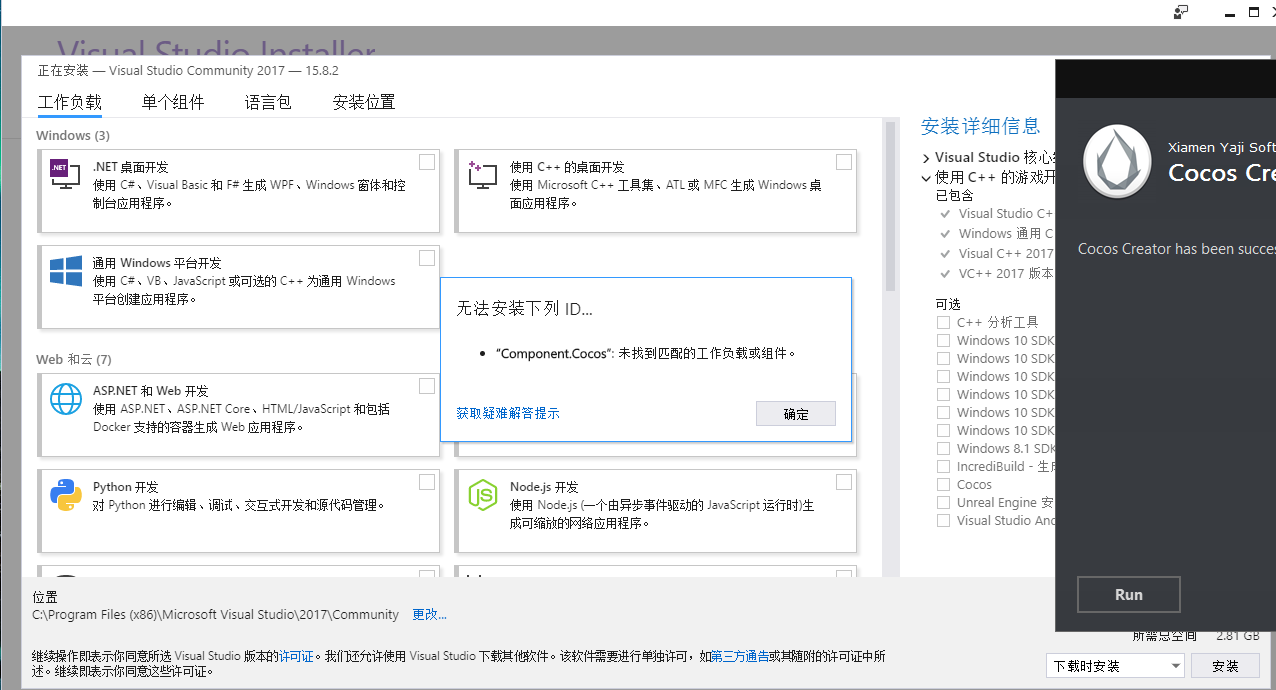Click the C++ desktop development tools icon
Screen dimensions: 1276x690
click(x=481, y=174)
